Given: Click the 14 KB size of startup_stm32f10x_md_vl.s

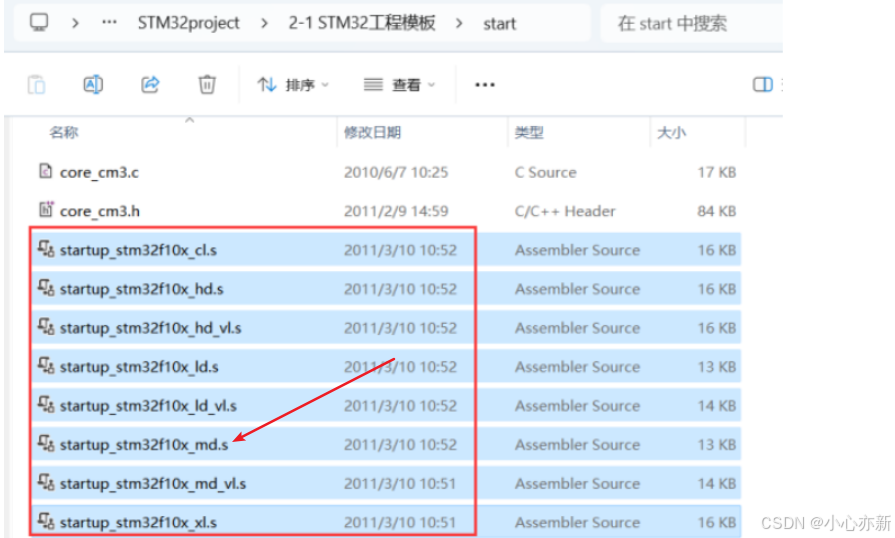Looking at the screenshot, I should coord(717,484).
